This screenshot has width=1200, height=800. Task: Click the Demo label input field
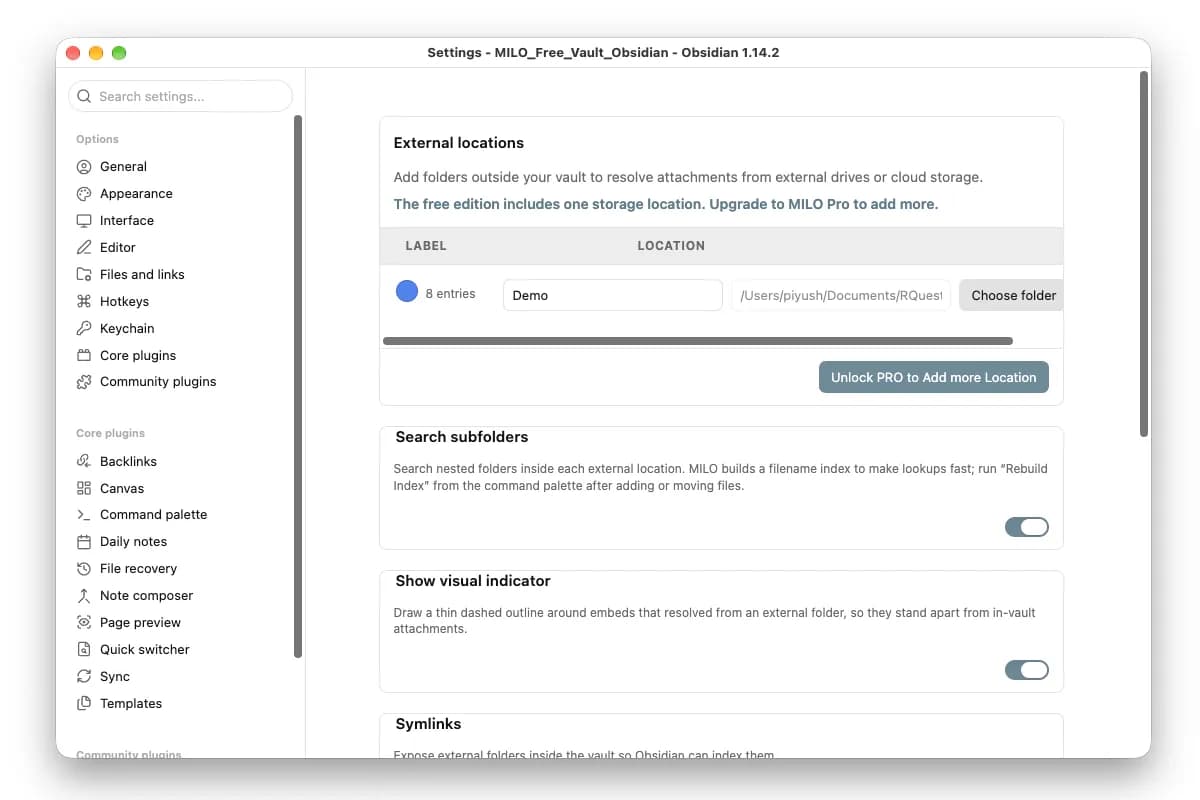(613, 295)
